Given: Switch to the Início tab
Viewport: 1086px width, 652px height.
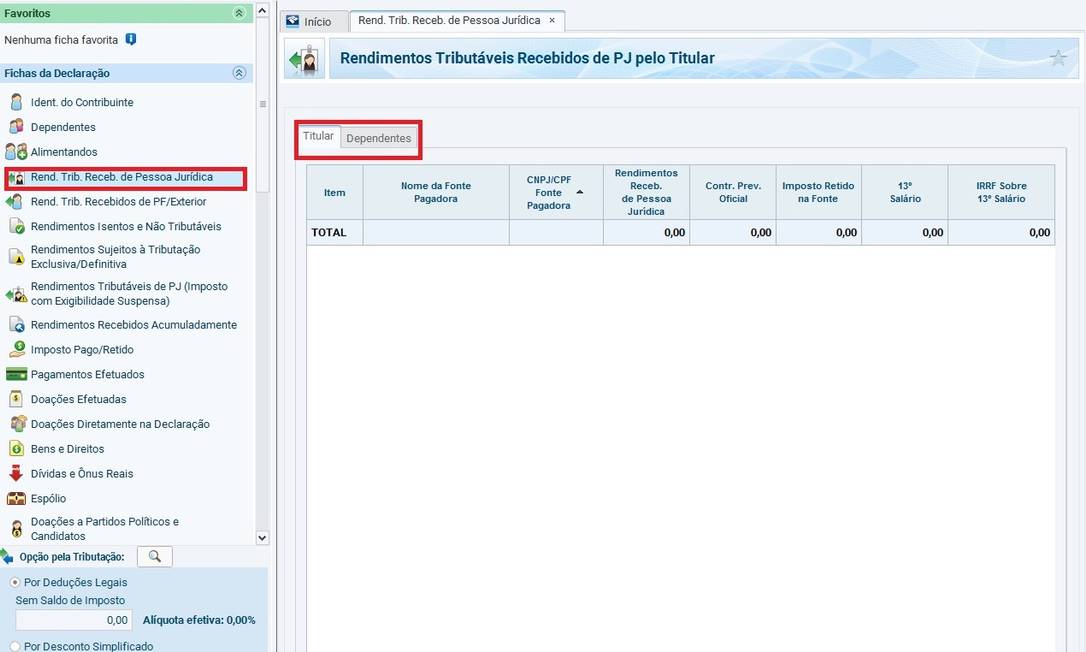Looking at the screenshot, I should coord(309,21).
